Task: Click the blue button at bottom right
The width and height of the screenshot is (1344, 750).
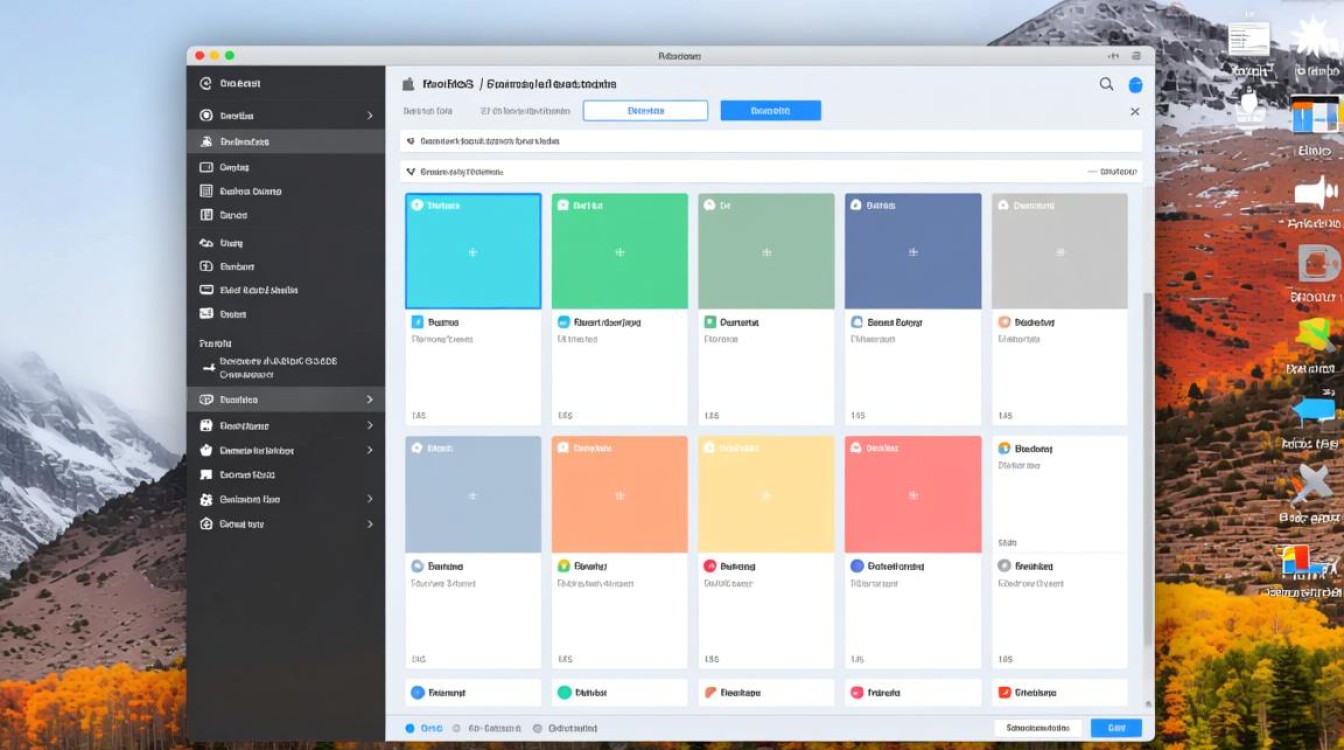Action: coord(1115,728)
